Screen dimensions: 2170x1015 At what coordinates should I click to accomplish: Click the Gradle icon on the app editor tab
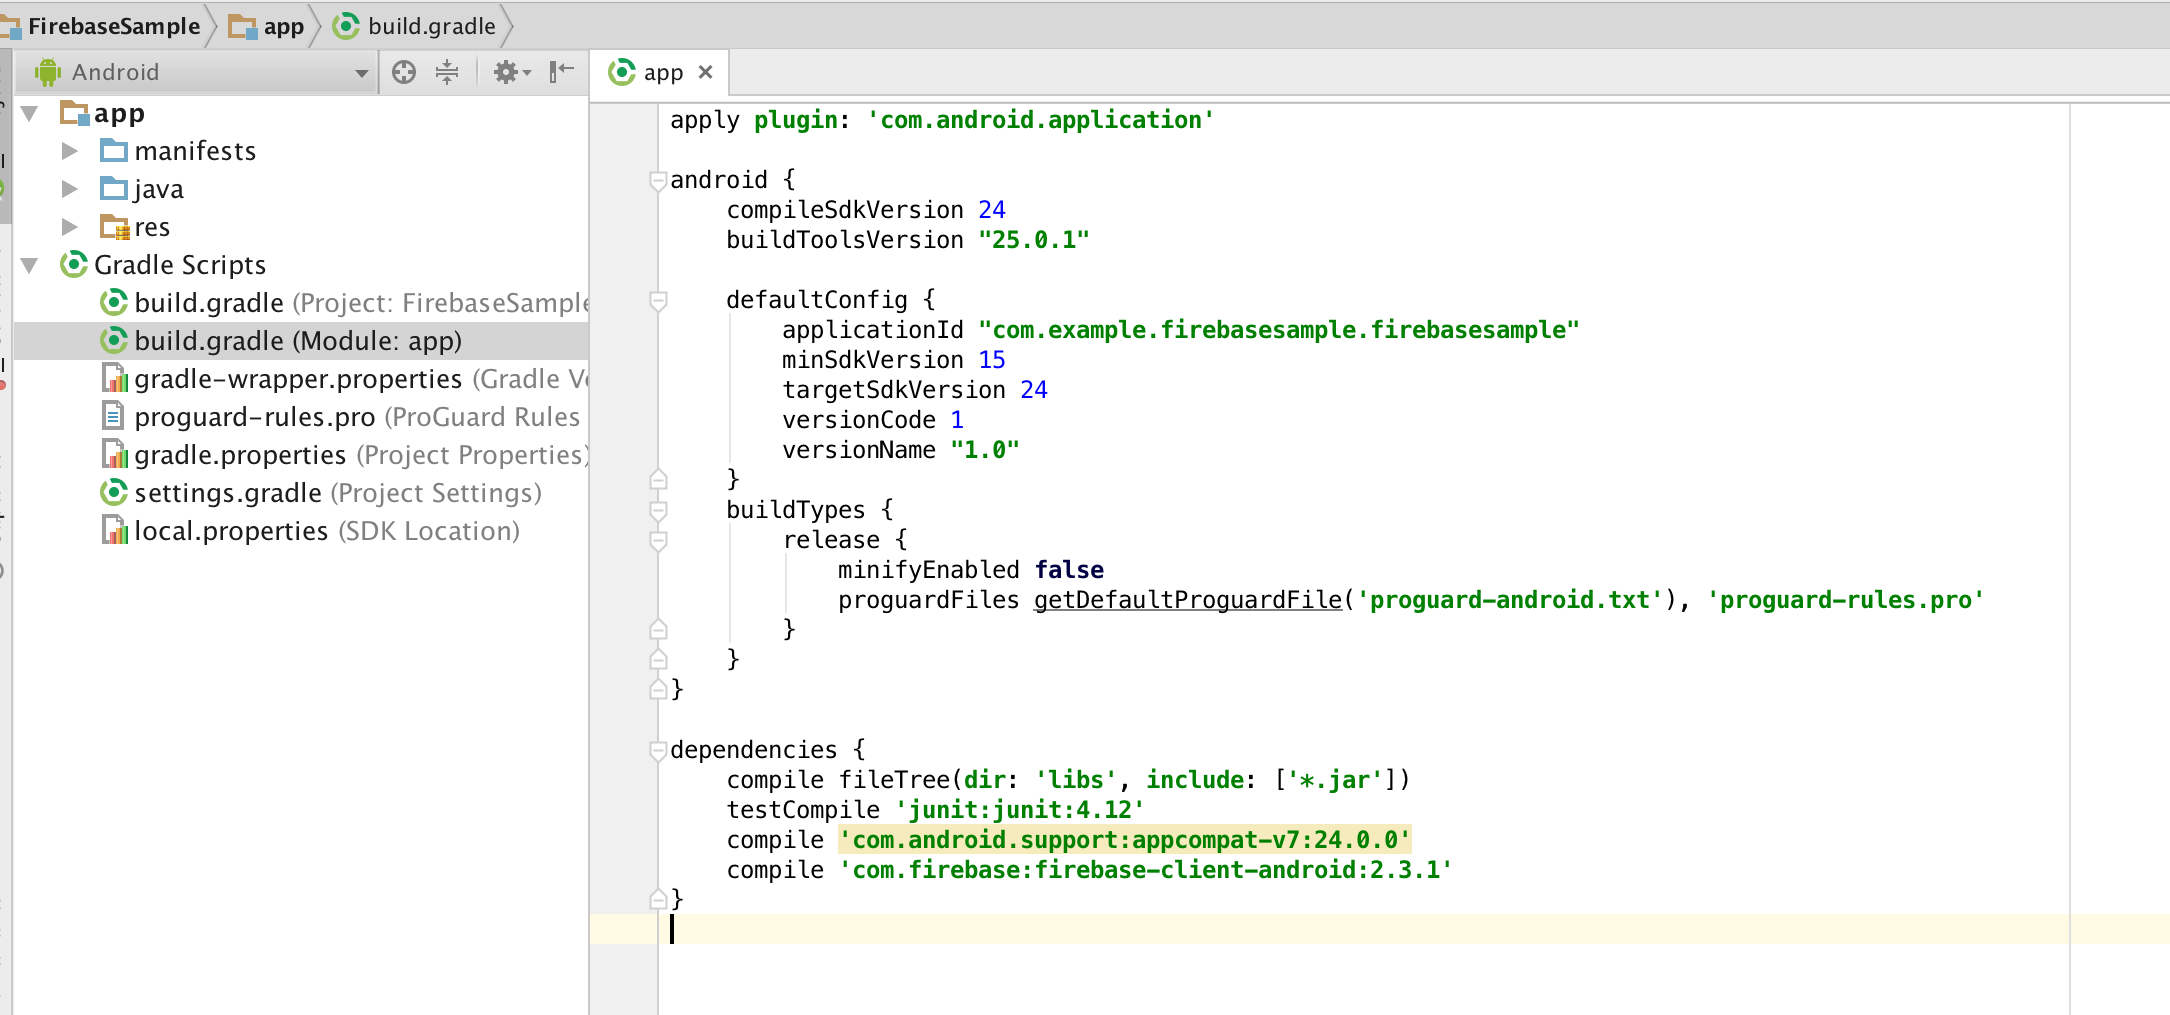pos(622,71)
